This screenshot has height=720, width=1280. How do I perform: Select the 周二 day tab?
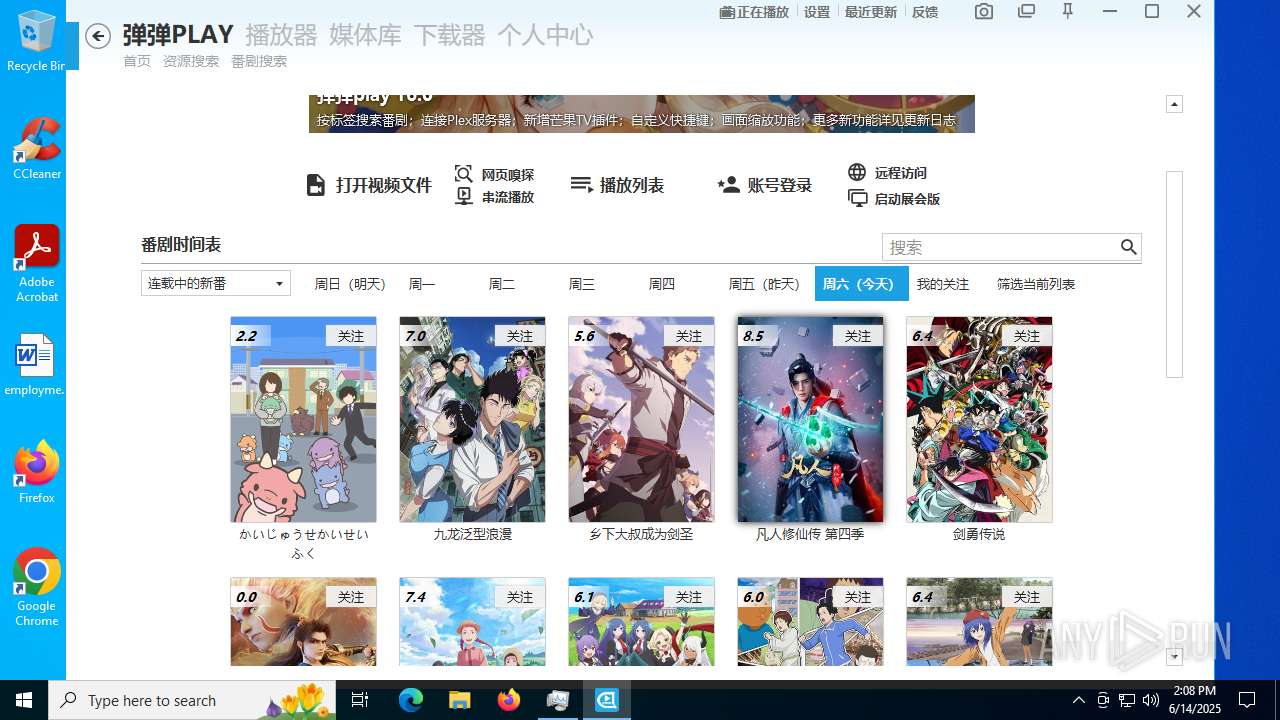(x=502, y=284)
